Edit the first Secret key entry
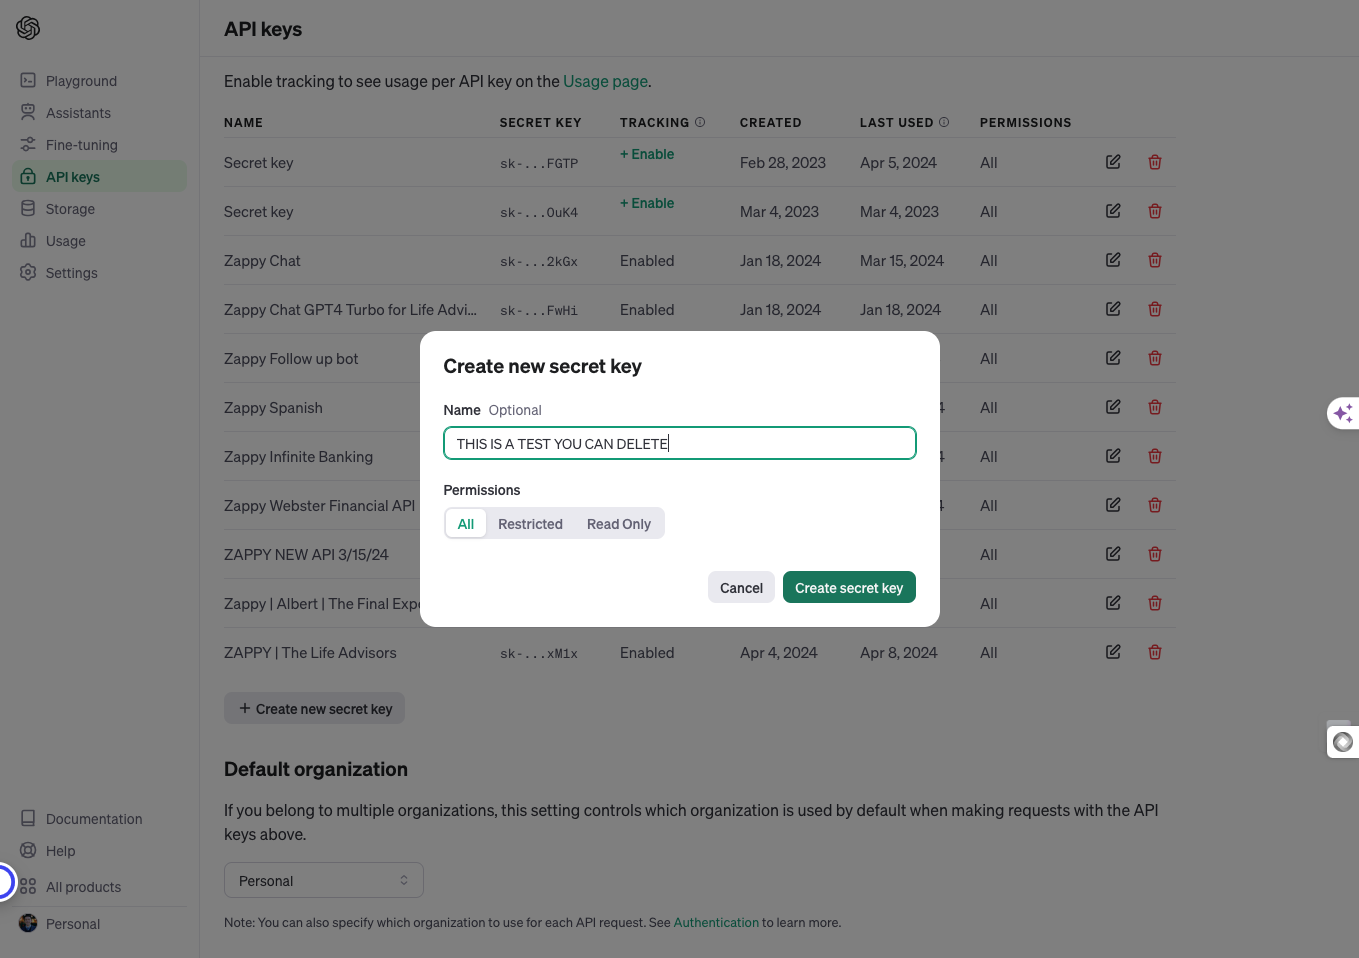This screenshot has height=958, width=1359. click(1113, 162)
